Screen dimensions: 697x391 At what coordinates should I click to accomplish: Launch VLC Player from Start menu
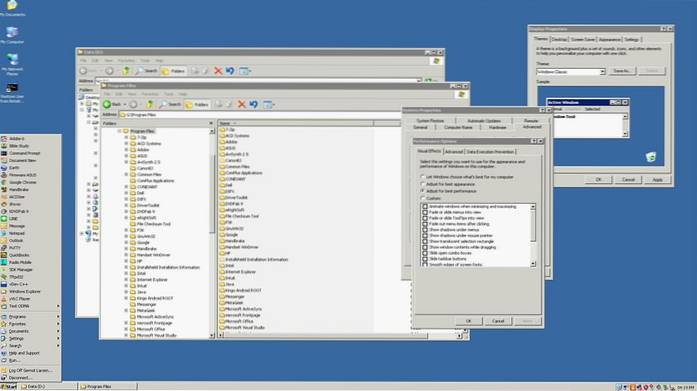(x=20, y=299)
